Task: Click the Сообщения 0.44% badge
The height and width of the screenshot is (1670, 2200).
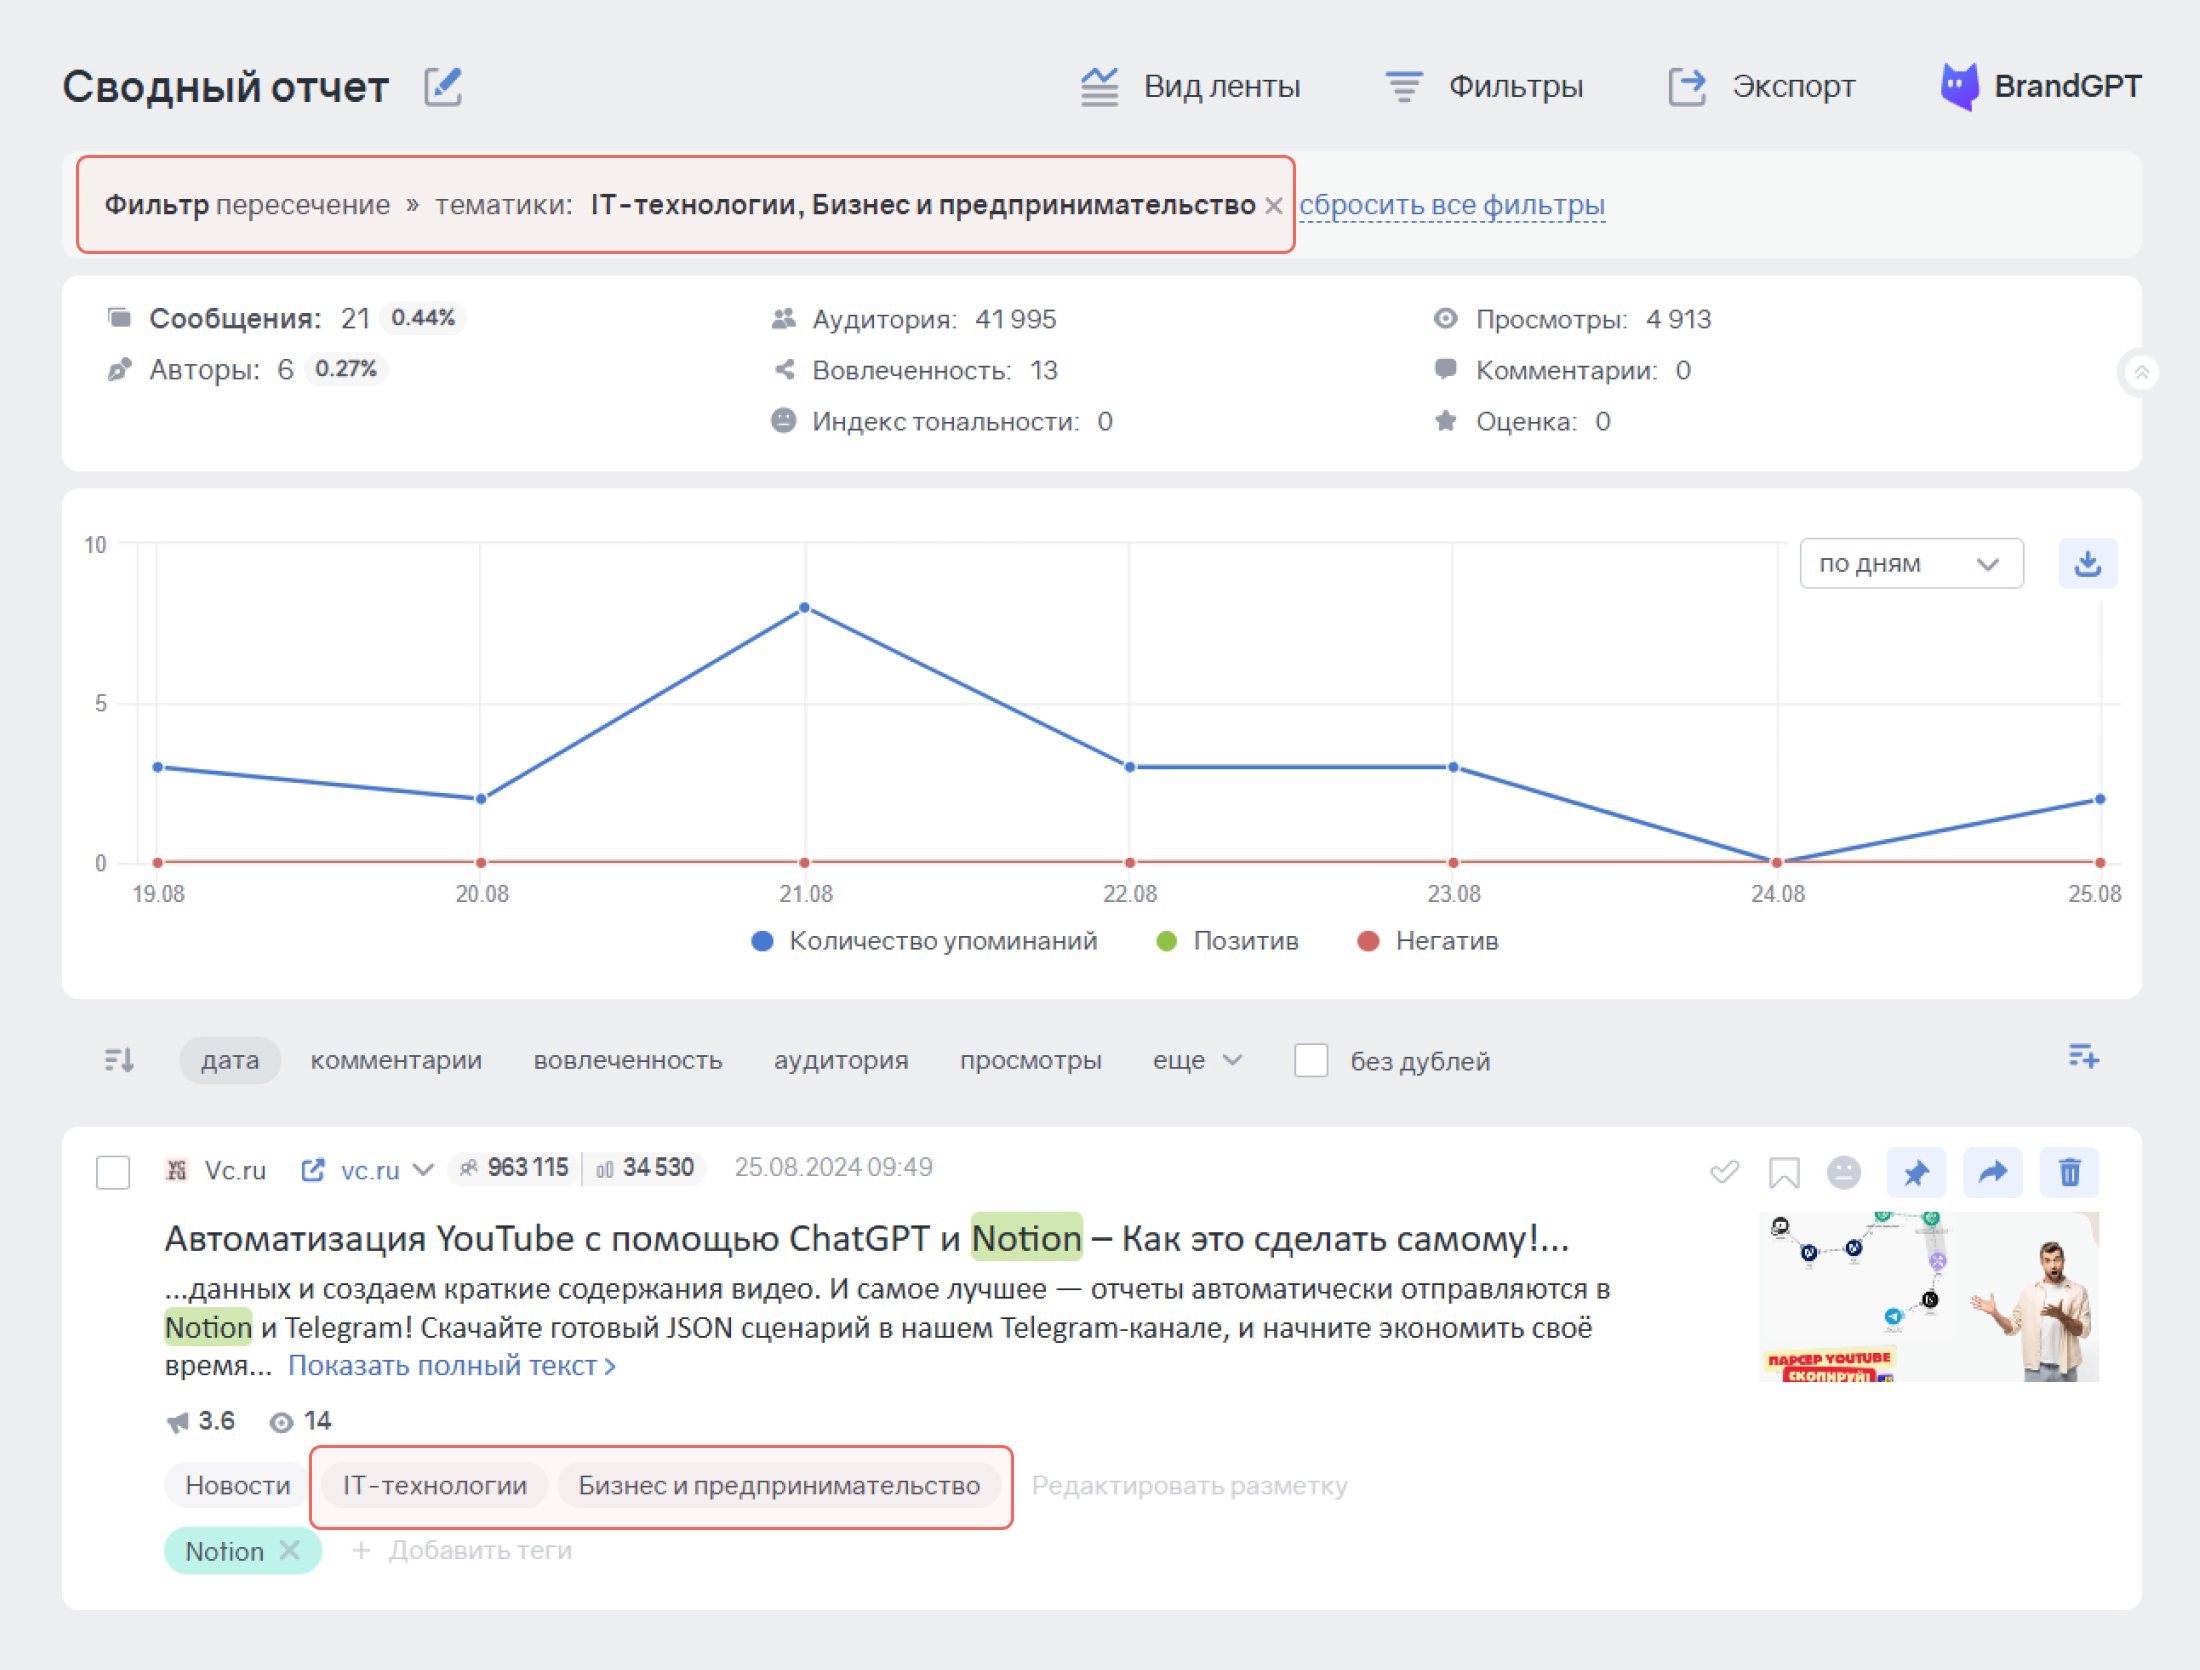Action: click(423, 318)
